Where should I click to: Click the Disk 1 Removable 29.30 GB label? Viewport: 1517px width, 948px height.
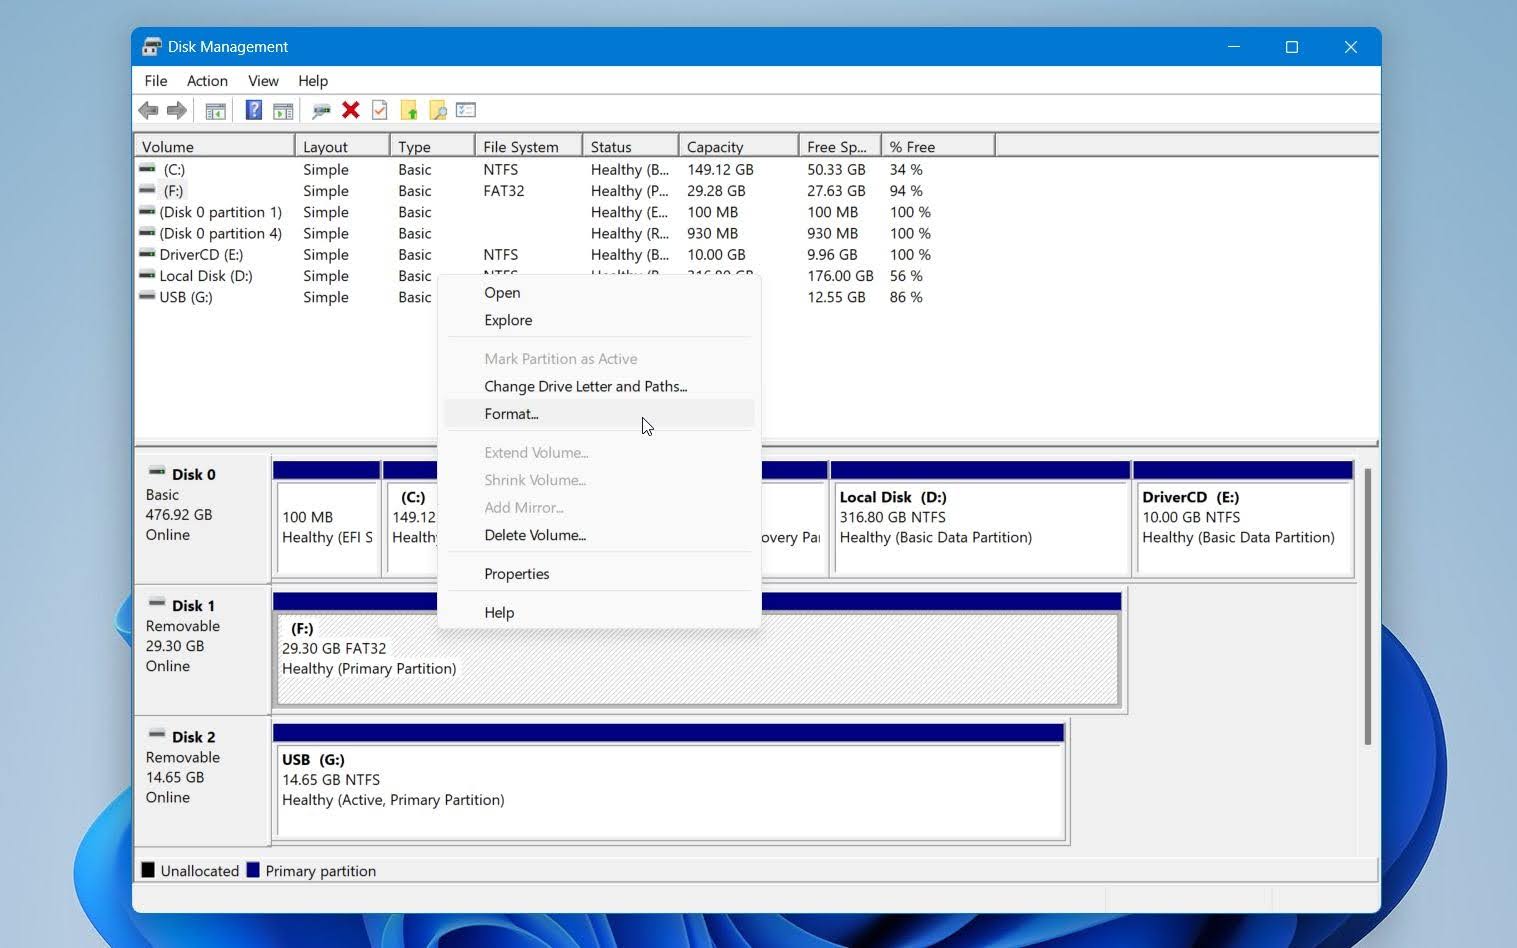click(201, 650)
